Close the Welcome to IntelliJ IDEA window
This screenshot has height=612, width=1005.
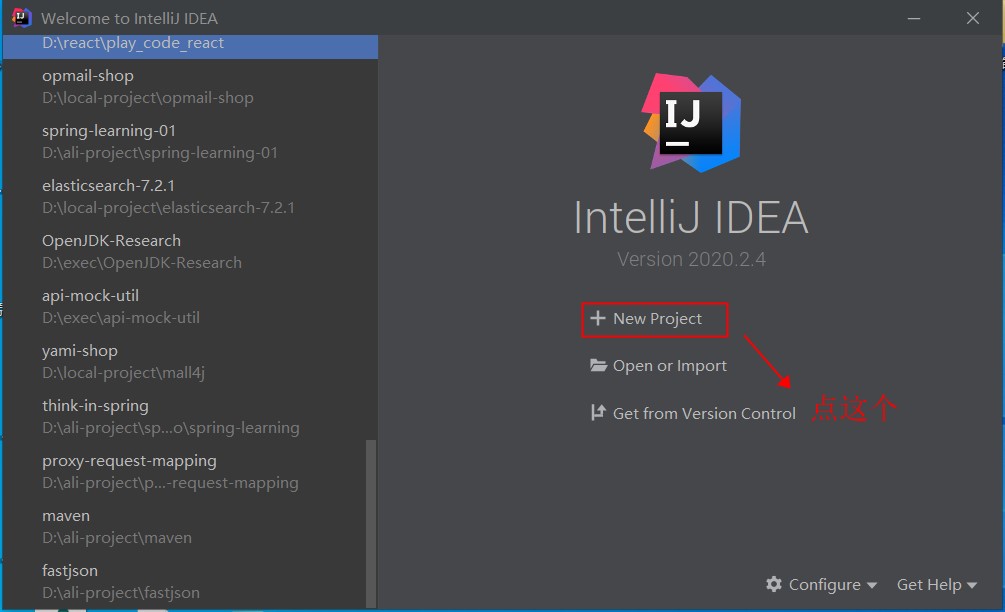972,18
